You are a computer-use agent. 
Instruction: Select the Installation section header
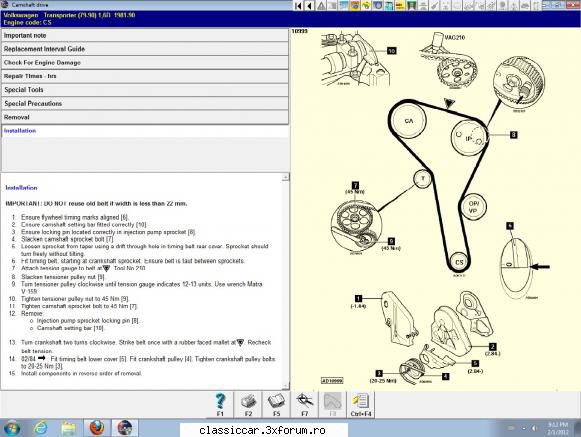pyautogui.click(x=145, y=131)
